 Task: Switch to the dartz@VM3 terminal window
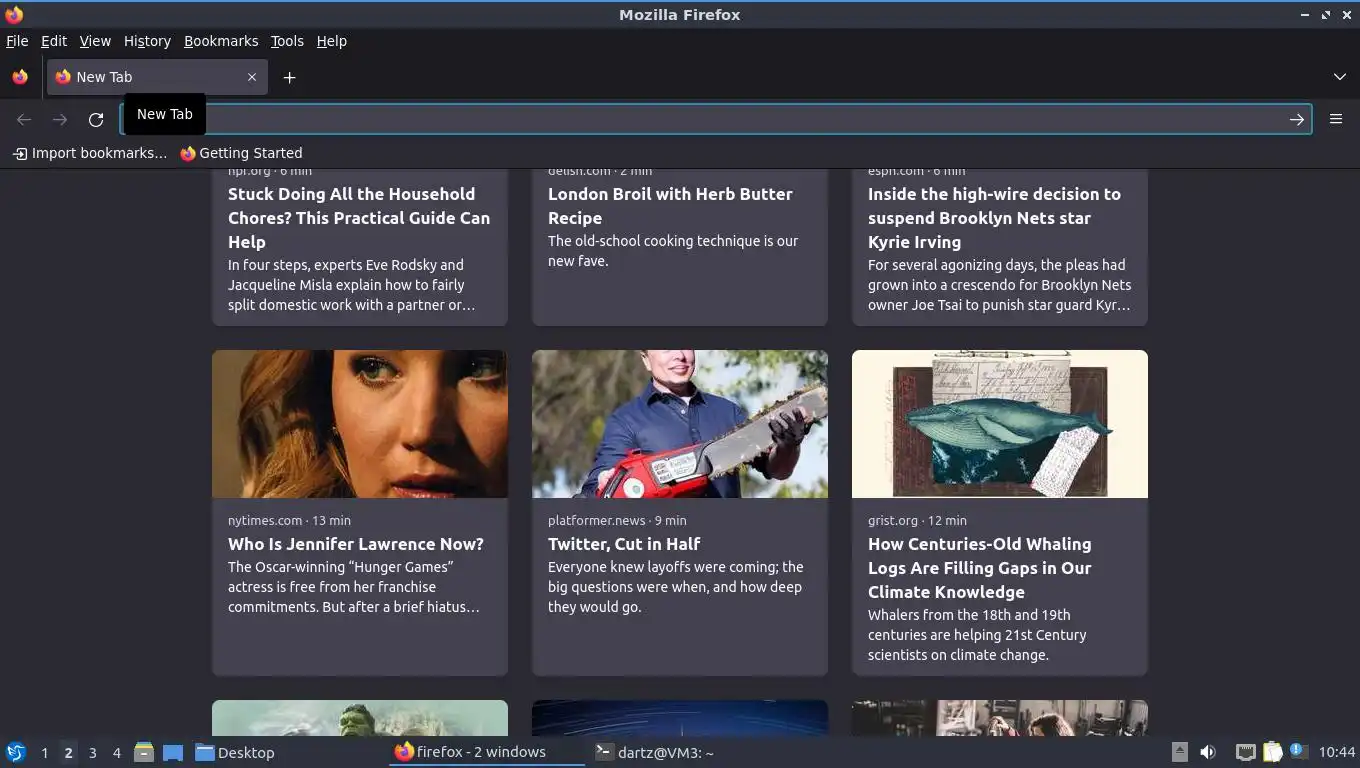(654, 752)
